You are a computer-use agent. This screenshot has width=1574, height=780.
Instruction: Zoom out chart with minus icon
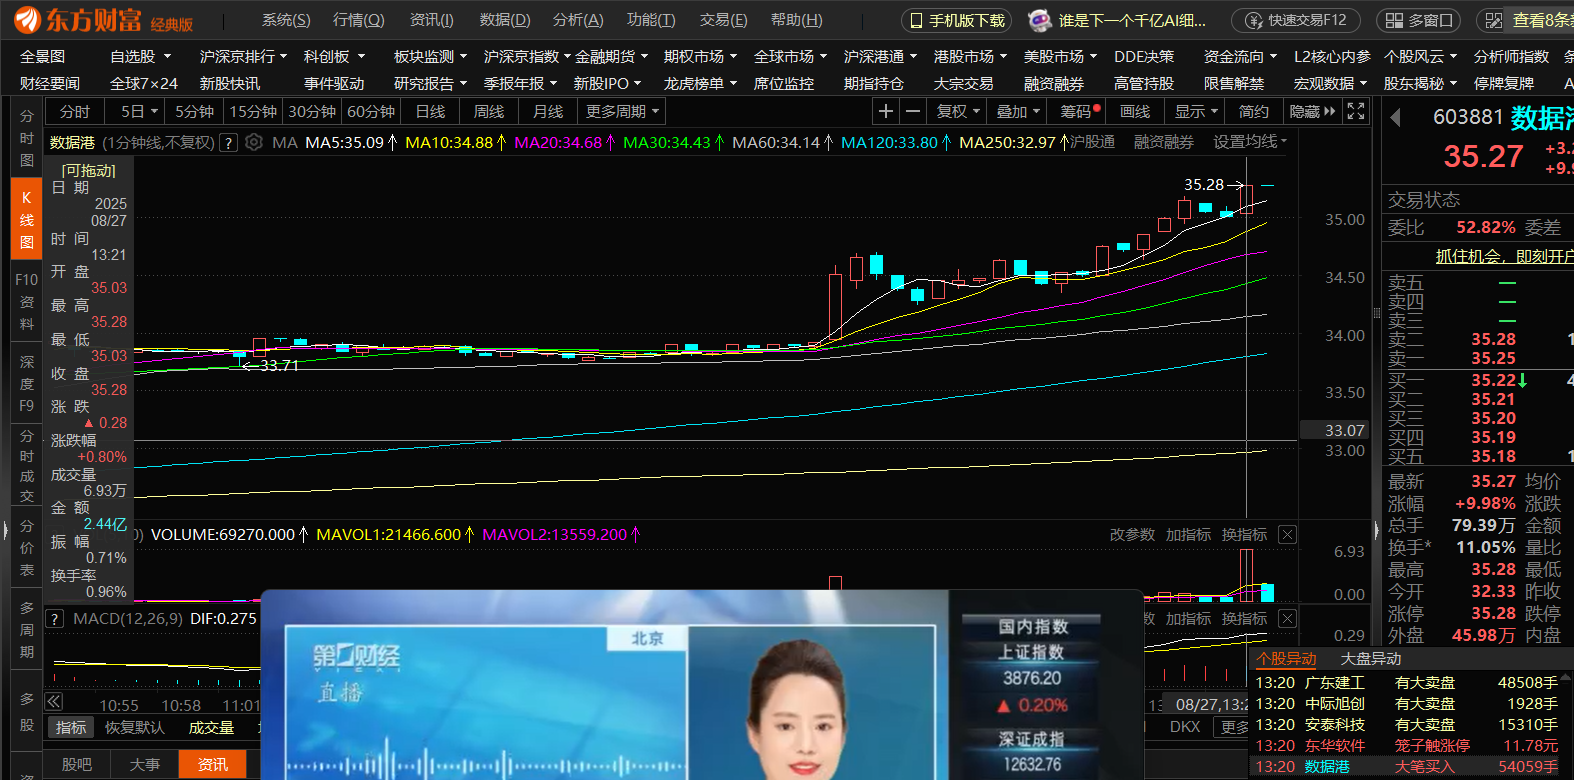point(912,111)
